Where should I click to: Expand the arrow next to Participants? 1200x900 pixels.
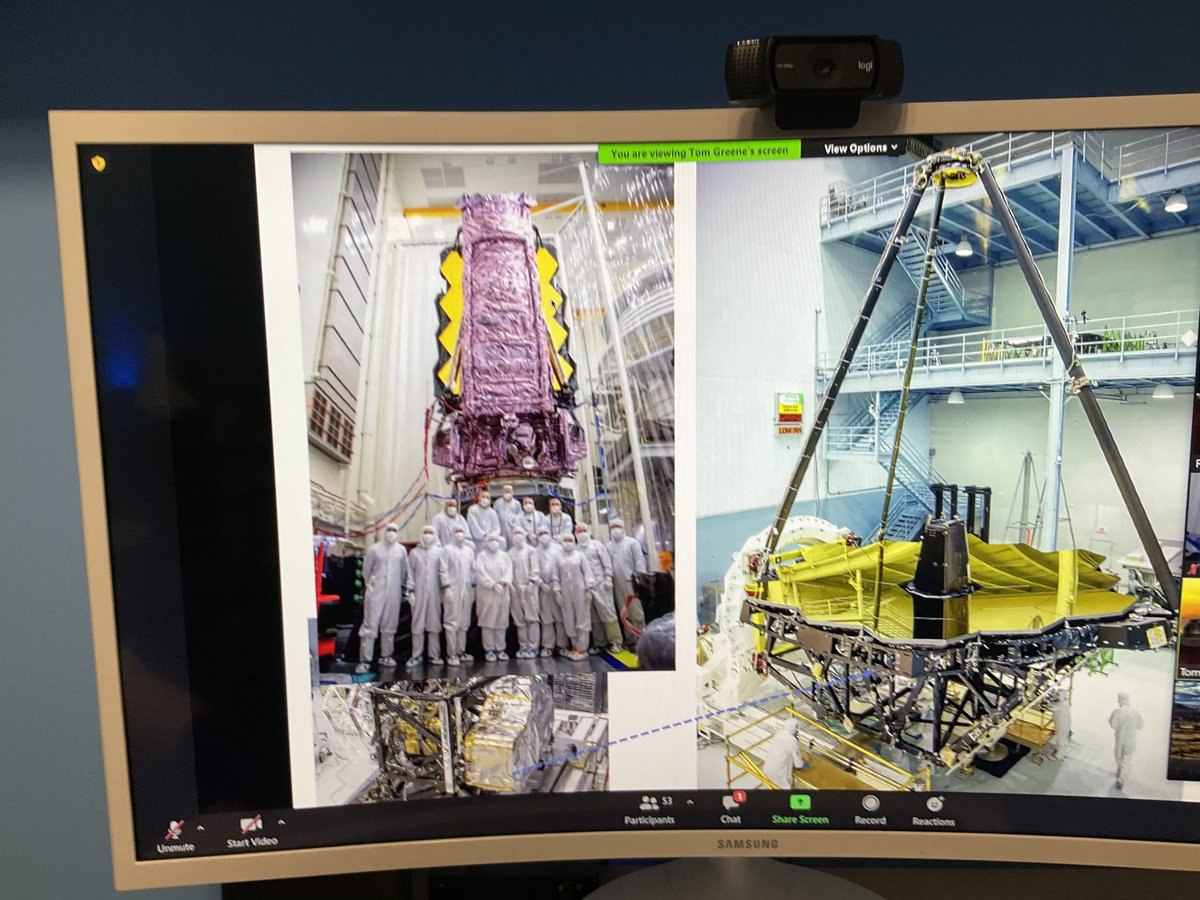(689, 802)
